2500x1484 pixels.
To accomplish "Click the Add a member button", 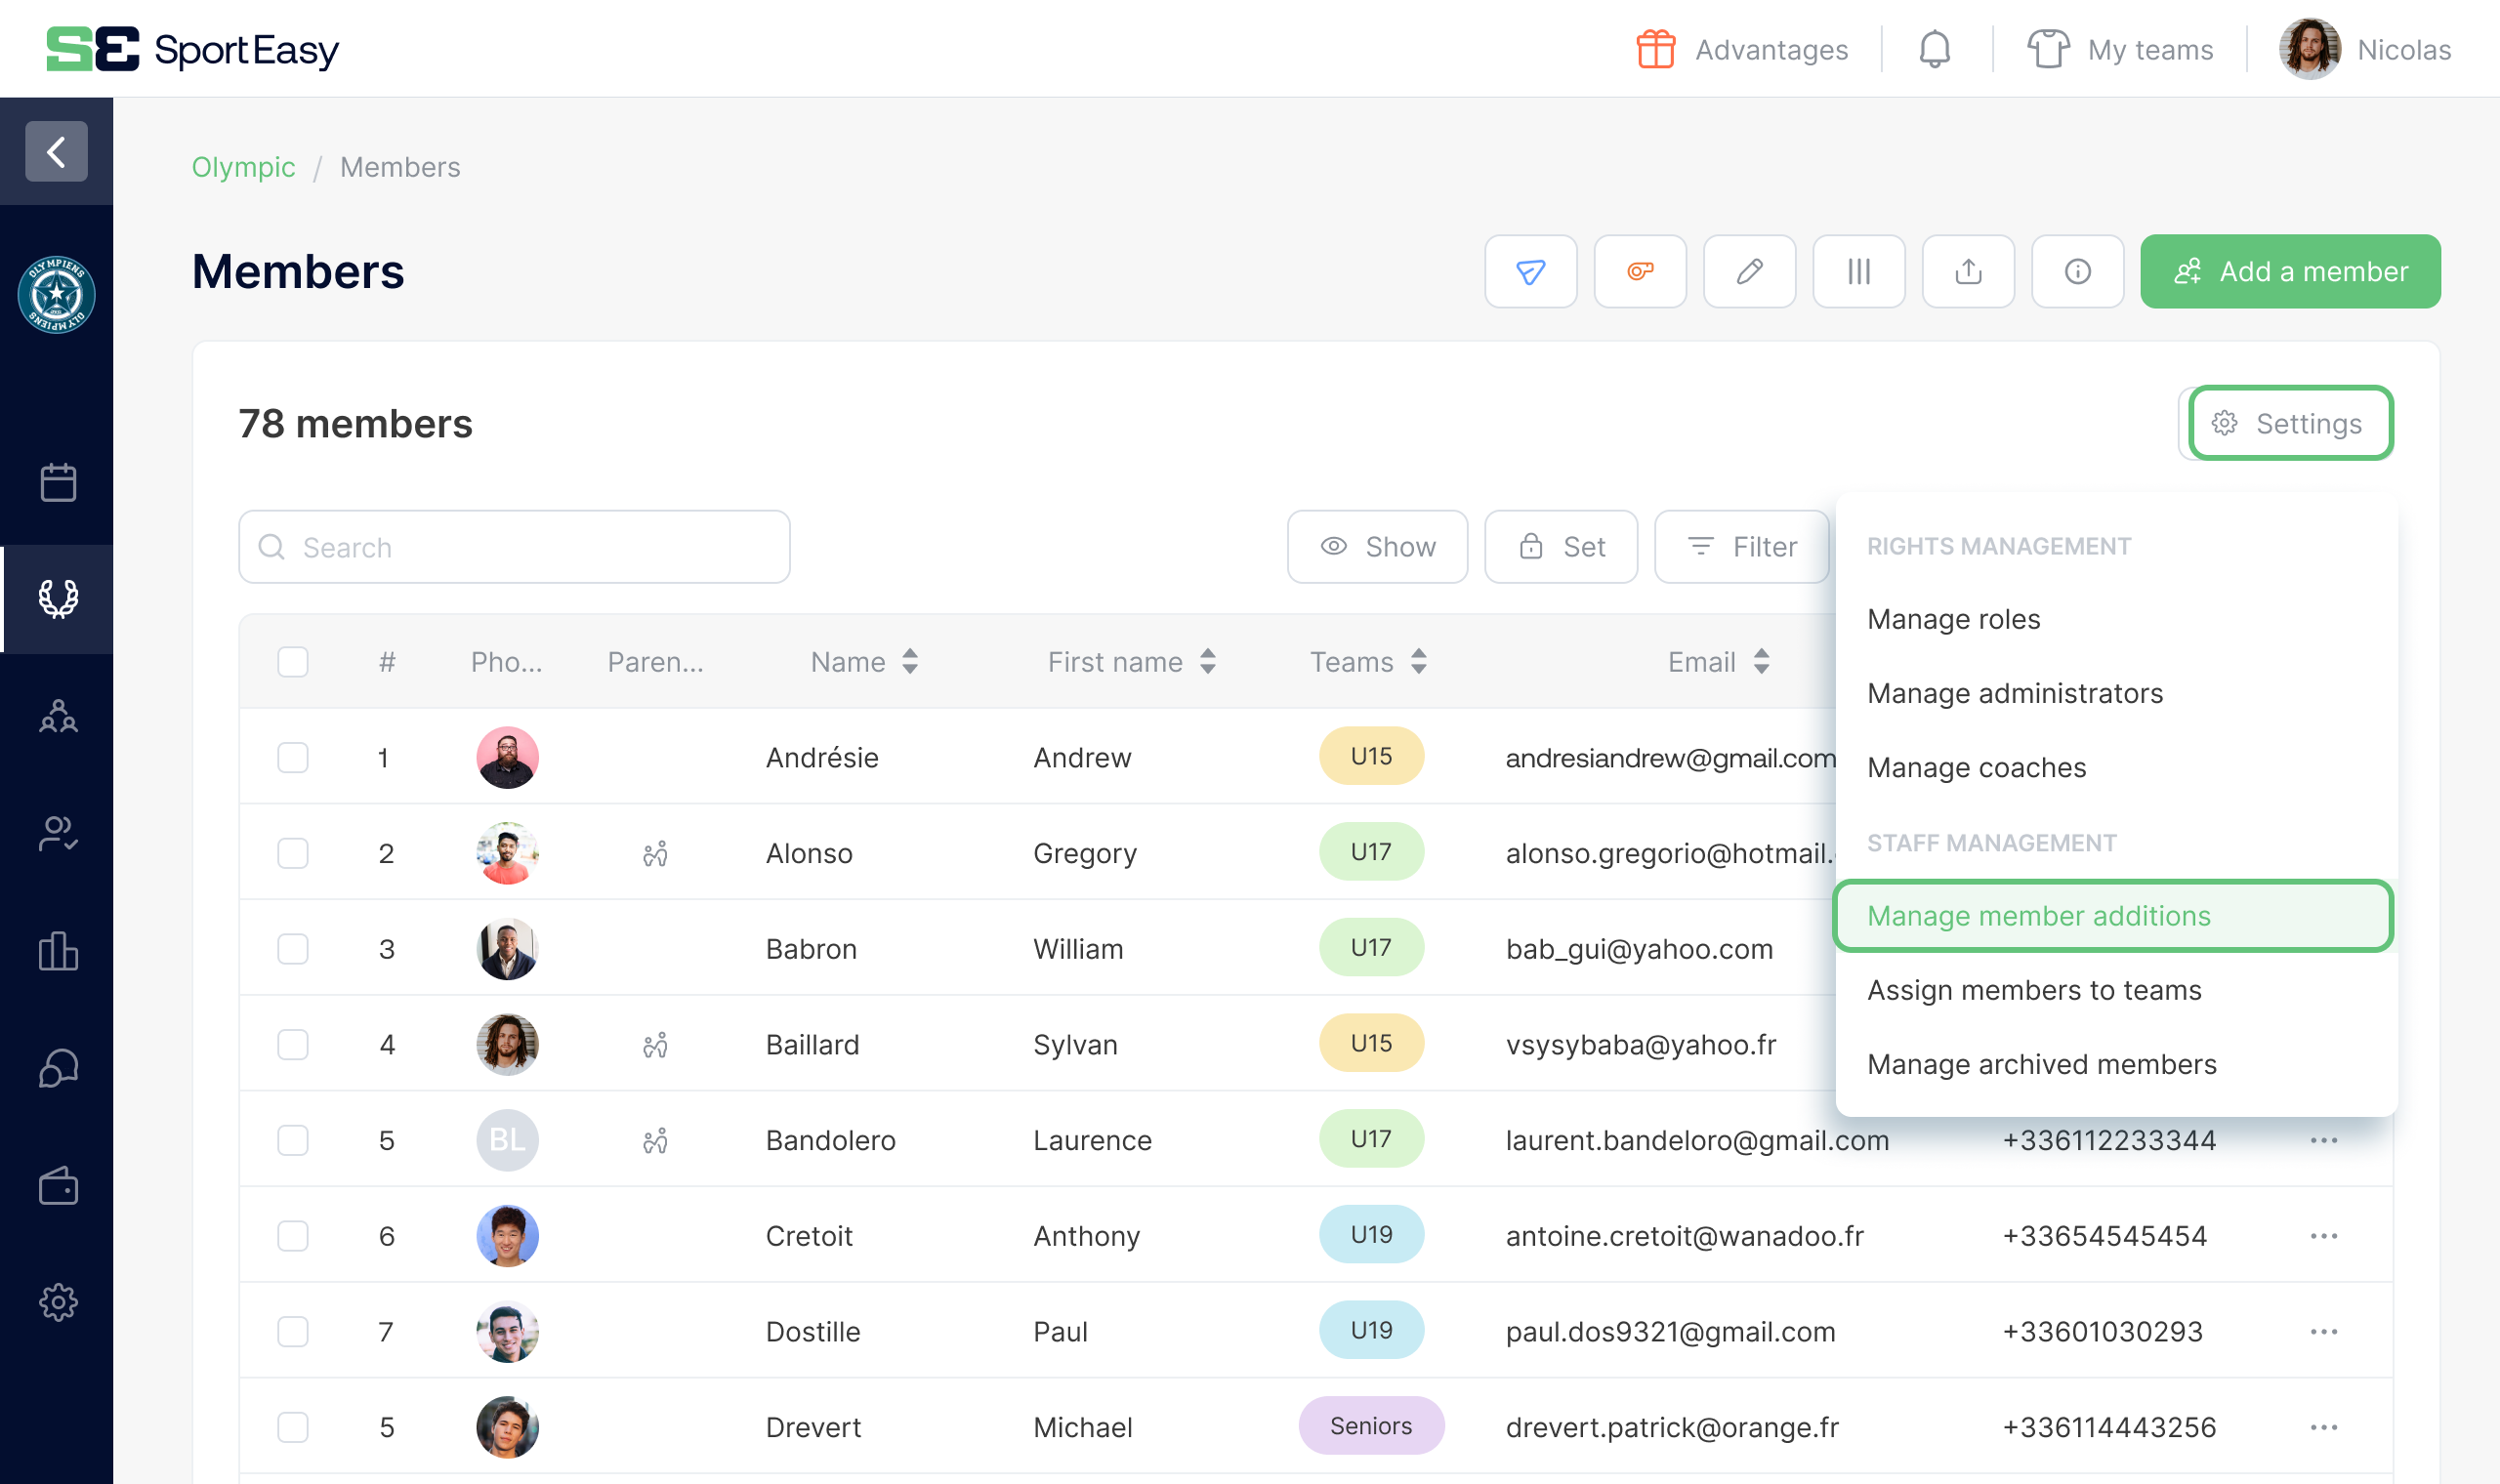I will tap(2290, 271).
